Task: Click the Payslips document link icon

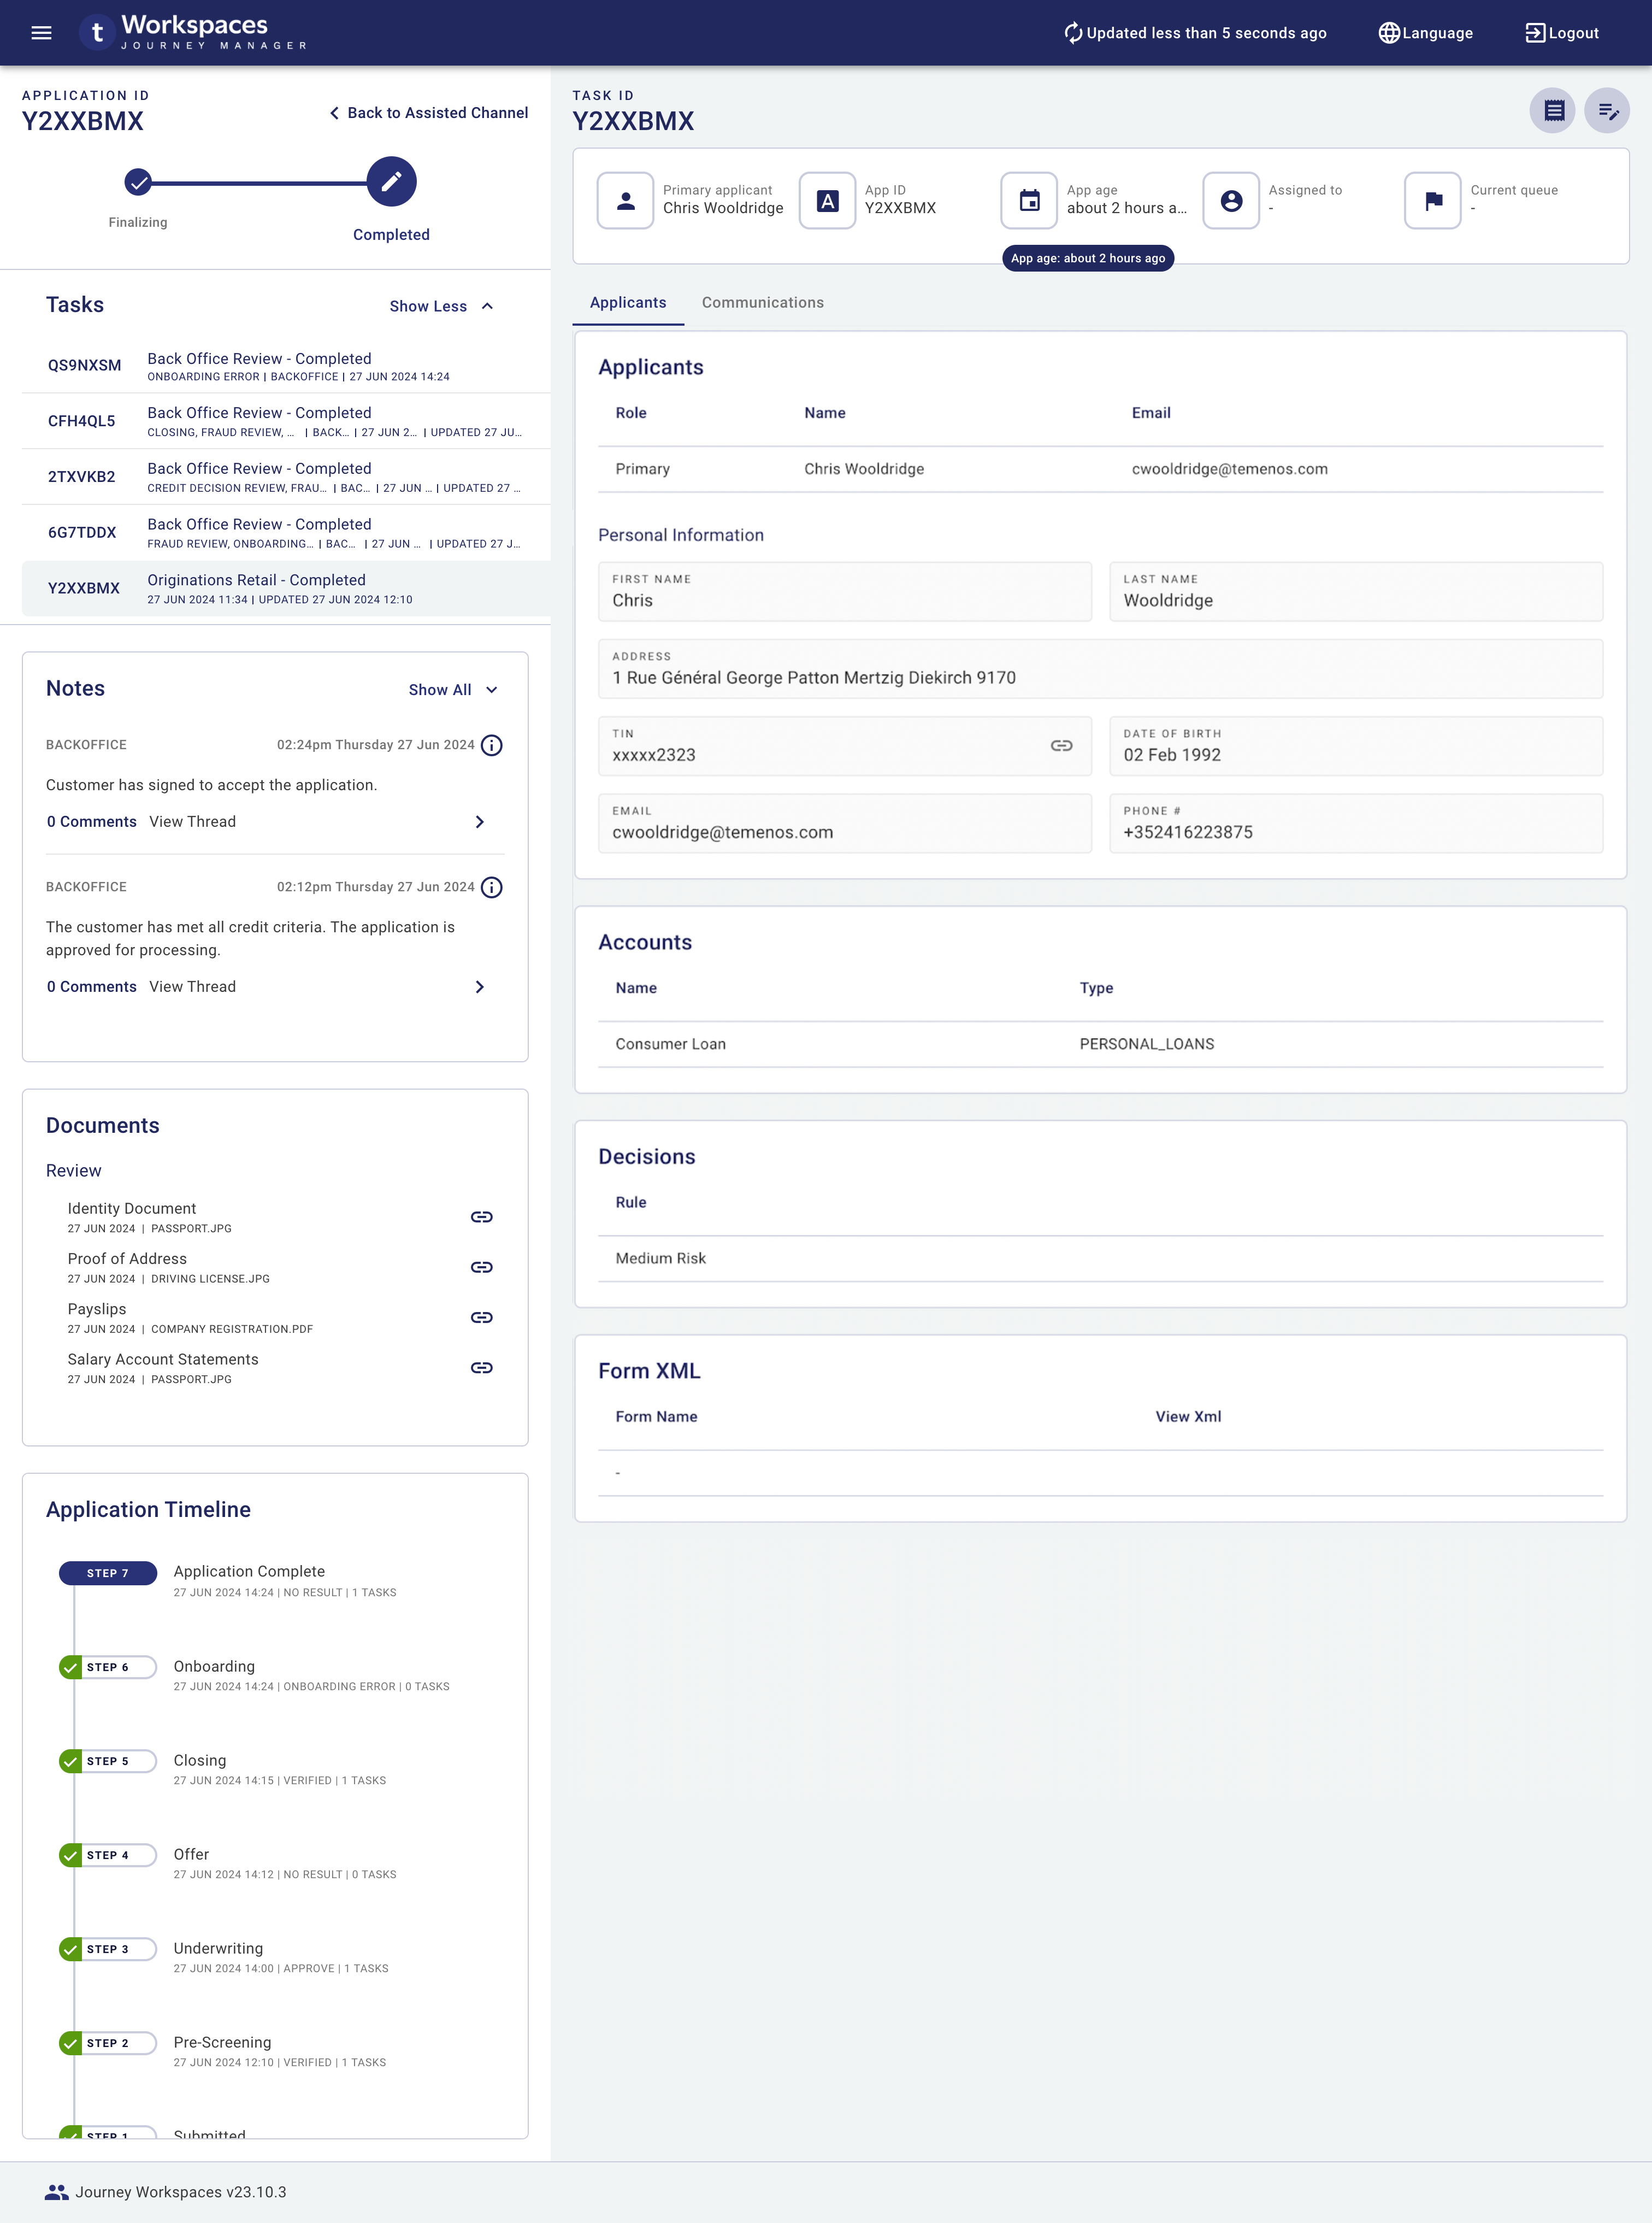Action: pyautogui.click(x=481, y=1317)
